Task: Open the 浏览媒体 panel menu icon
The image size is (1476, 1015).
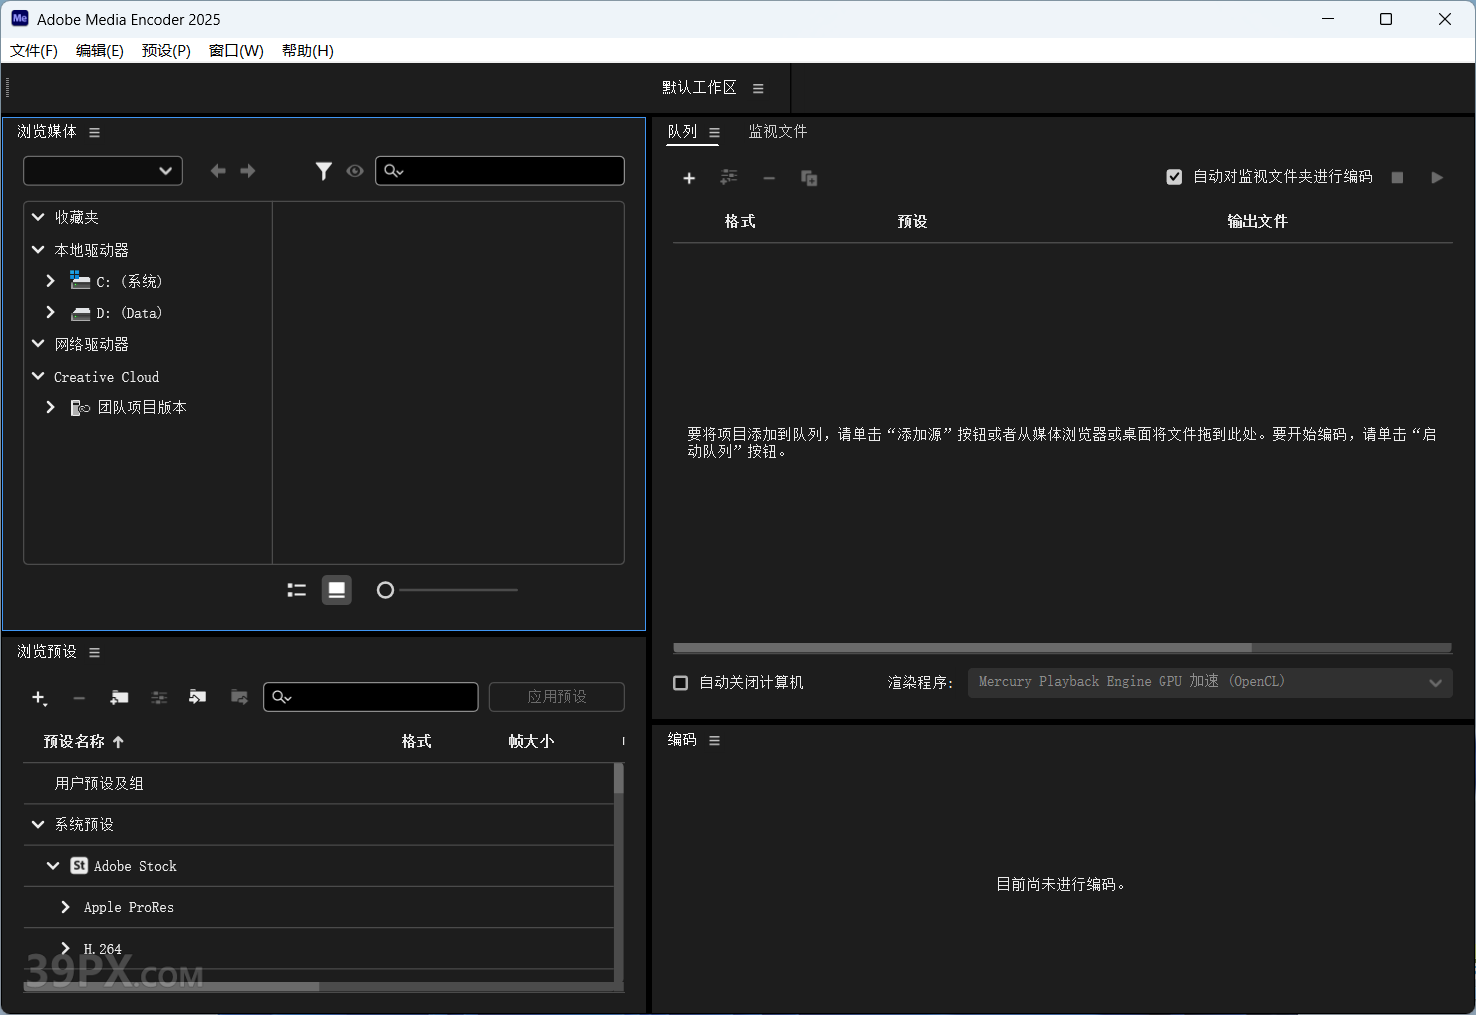Action: point(94,132)
